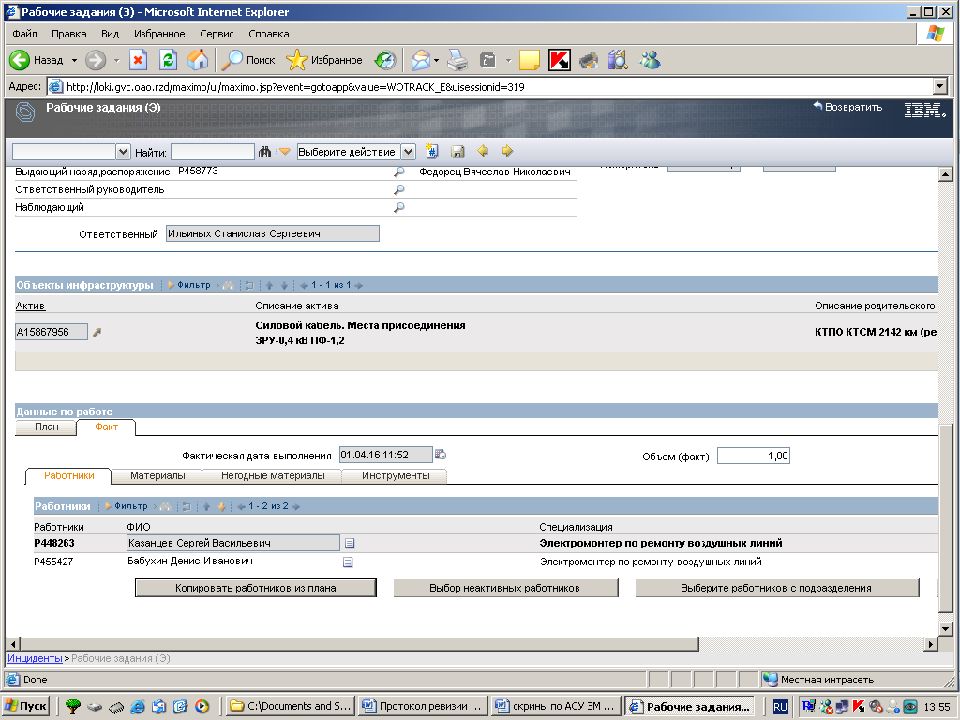Click the Объем (факт) input field

(x=753, y=456)
